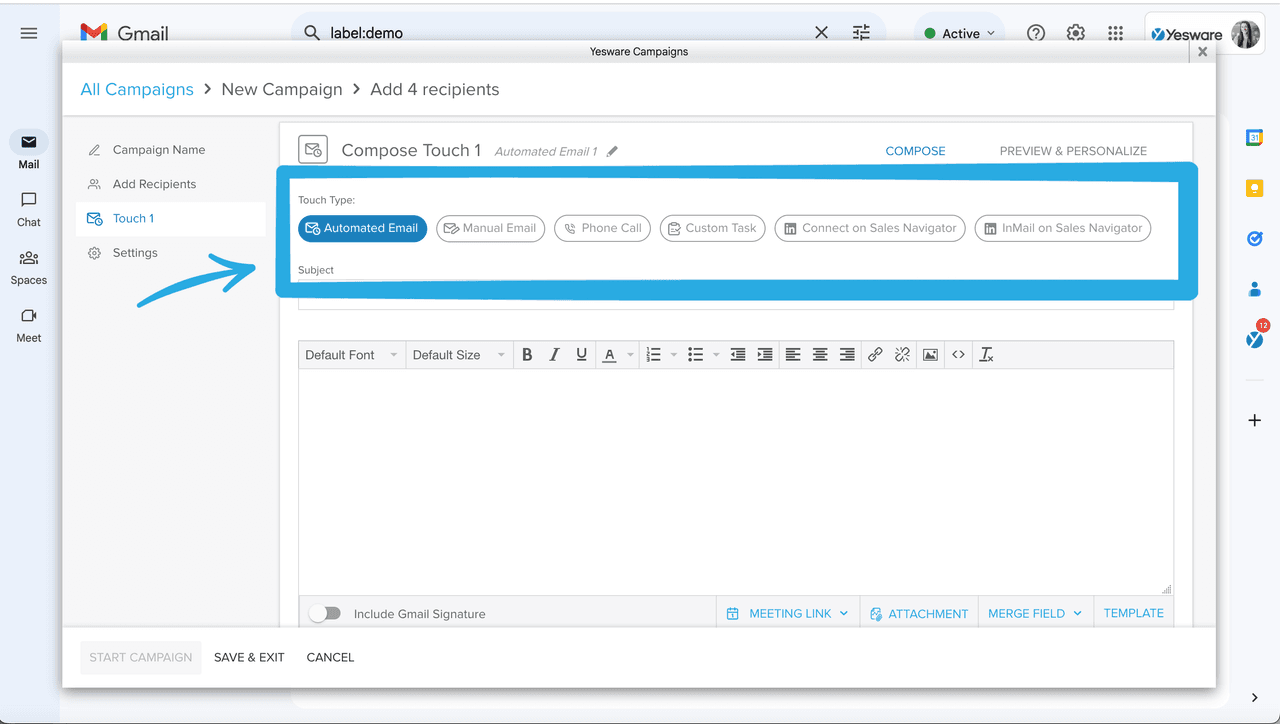Click the All Campaigns breadcrumb link

(x=137, y=89)
